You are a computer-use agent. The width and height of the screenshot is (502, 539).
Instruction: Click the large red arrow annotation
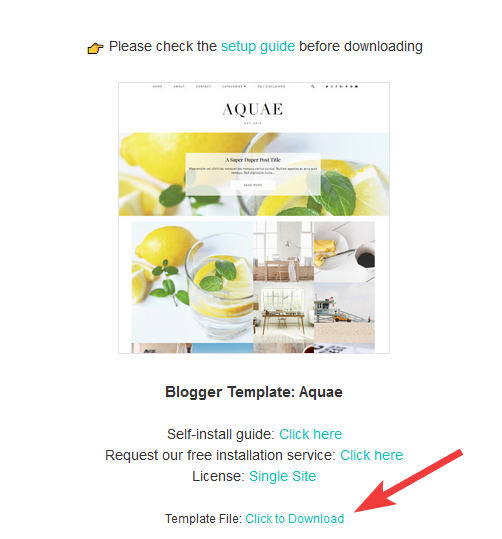coord(408,481)
